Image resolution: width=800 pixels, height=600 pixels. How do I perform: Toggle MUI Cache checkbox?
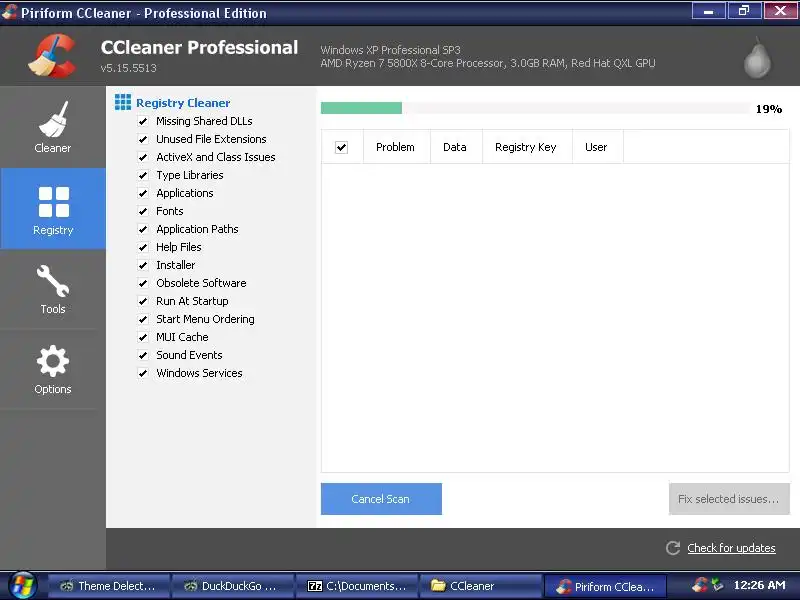[143, 337]
